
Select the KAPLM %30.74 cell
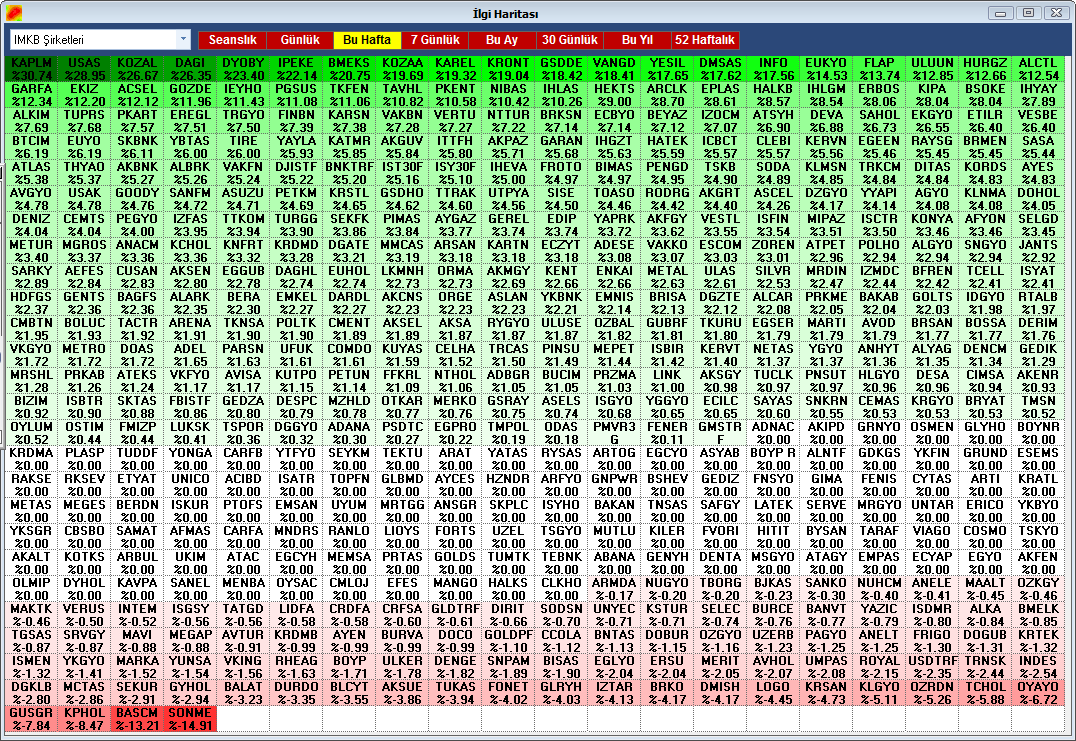click(32, 69)
